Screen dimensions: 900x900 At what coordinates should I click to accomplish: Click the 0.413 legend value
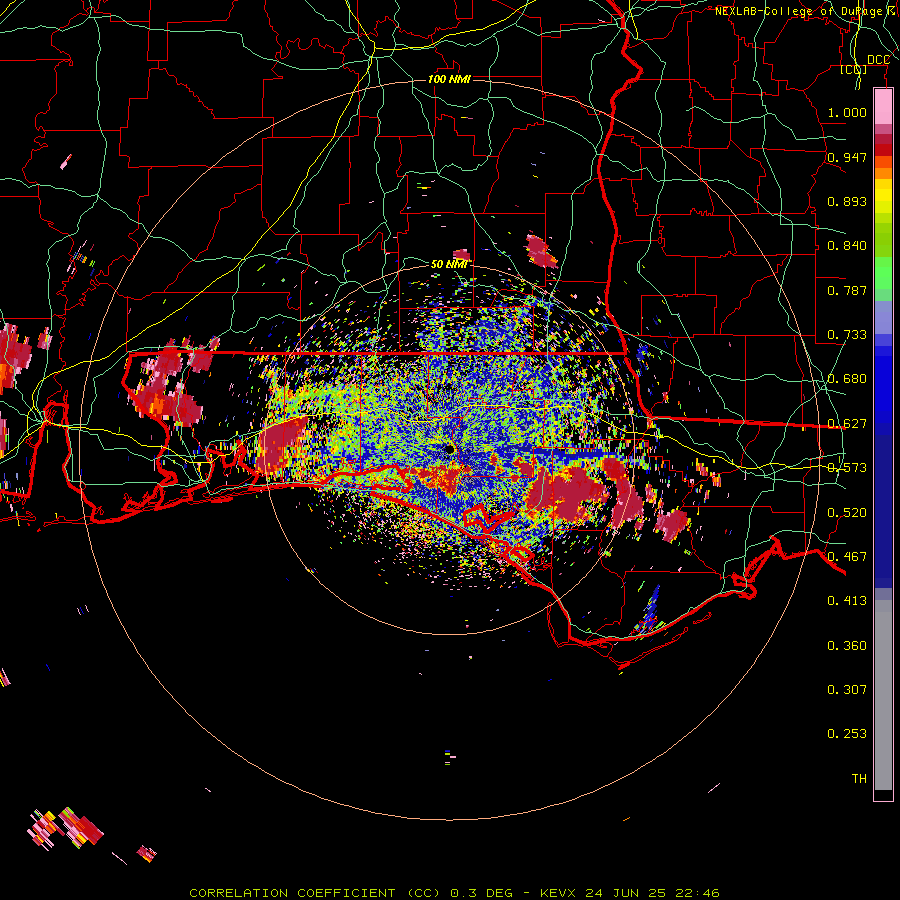(x=847, y=601)
